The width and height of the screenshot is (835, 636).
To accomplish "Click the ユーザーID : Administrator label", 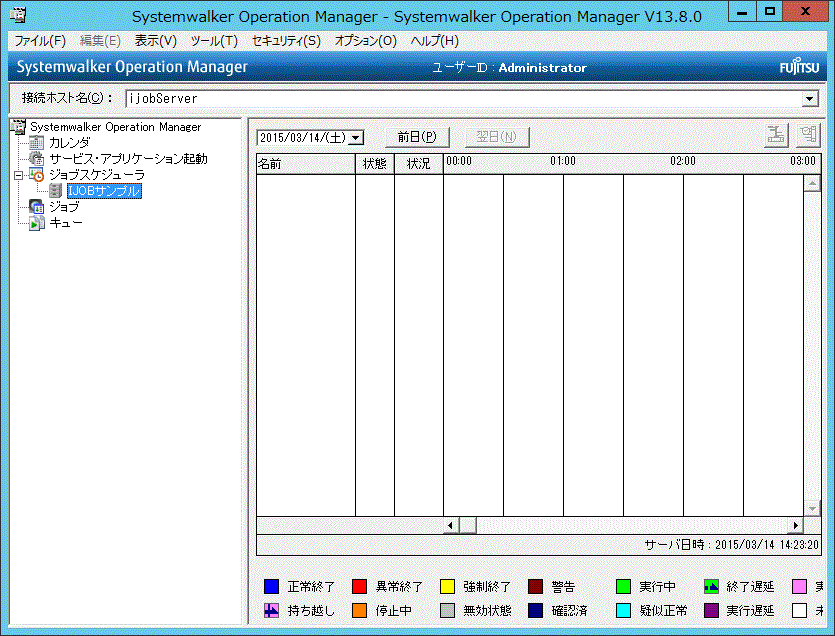I will [x=509, y=68].
